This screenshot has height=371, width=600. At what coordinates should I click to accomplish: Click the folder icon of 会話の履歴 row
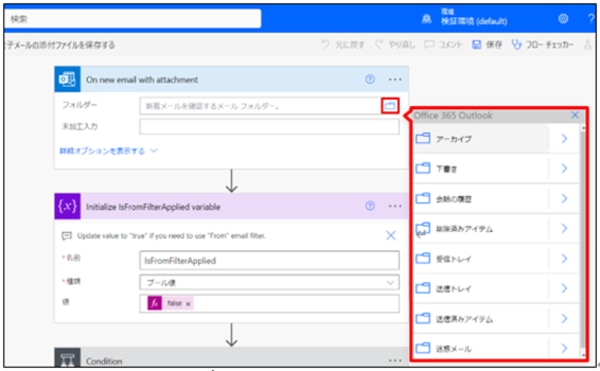pos(423,198)
